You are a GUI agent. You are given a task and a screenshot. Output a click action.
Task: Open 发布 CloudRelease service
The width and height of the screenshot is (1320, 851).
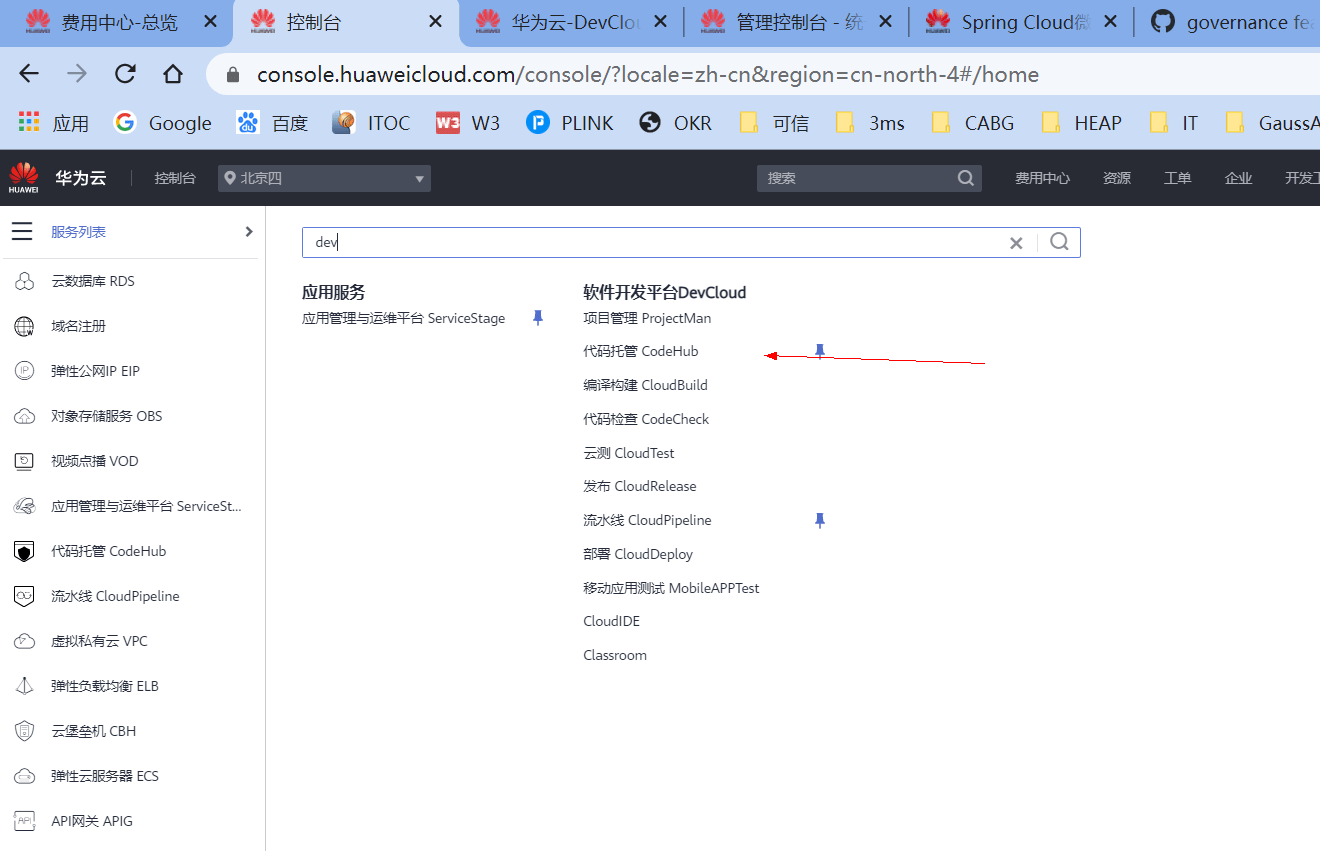[640, 486]
